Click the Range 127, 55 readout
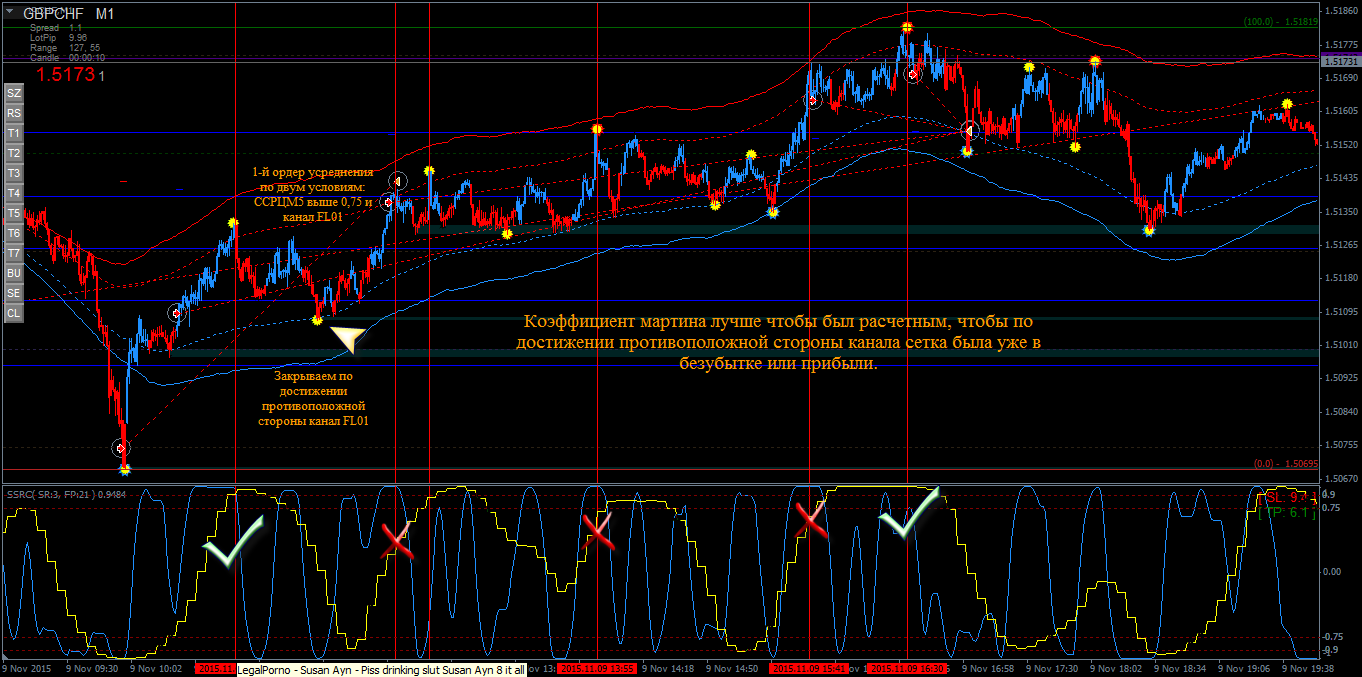Viewport: 1362px width, 677px height. pos(65,48)
